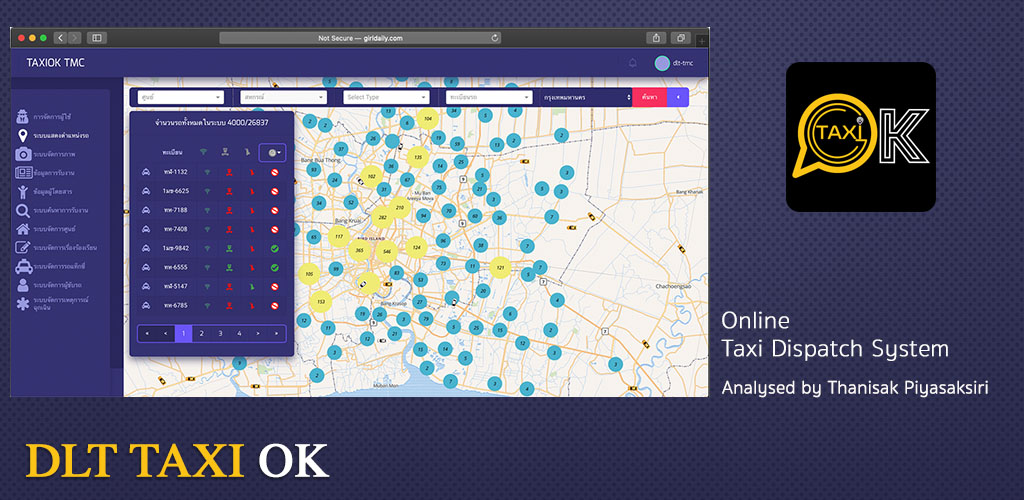This screenshot has height=500, width=1024.
Task: Open the second filter dropdown in the map toolbar
Action: point(283,97)
